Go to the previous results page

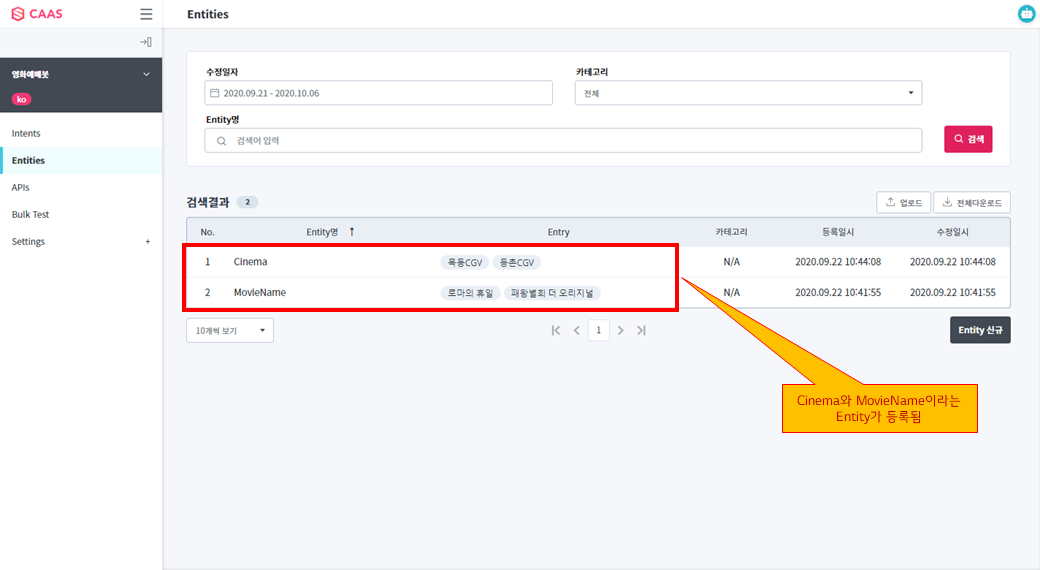[x=577, y=330]
